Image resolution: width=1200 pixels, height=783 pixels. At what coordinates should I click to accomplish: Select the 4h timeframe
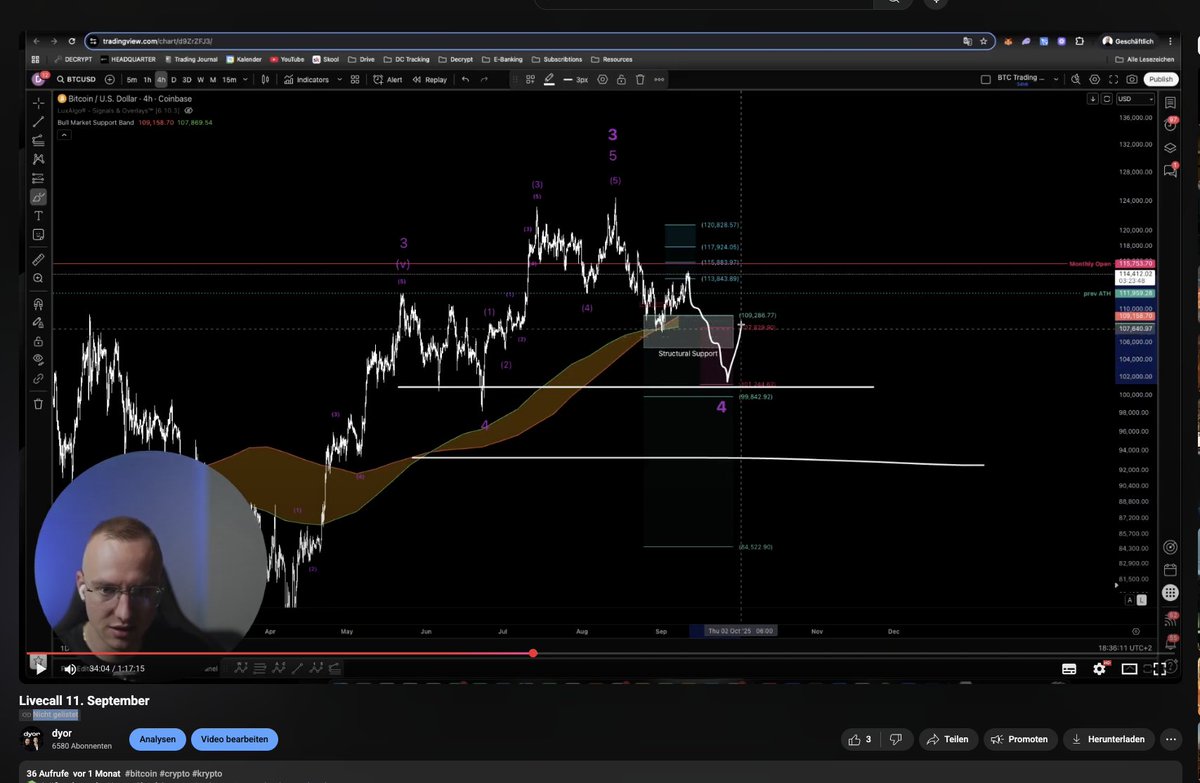point(161,79)
